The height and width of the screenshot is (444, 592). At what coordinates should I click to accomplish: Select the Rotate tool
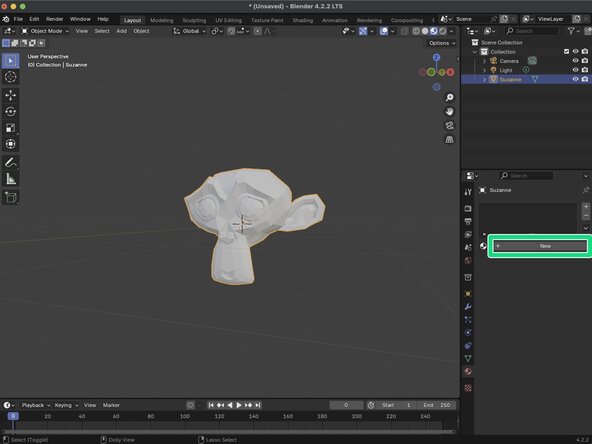click(x=11, y=111)
